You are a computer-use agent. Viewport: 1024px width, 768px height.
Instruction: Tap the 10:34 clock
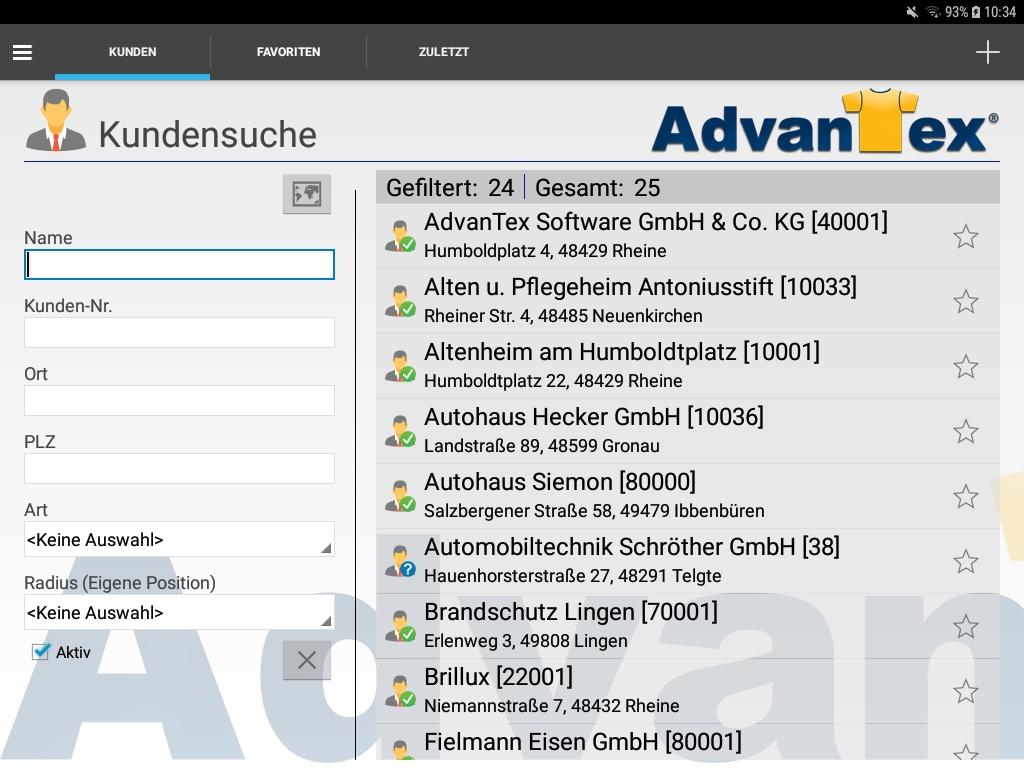(x=1000, y=12)
